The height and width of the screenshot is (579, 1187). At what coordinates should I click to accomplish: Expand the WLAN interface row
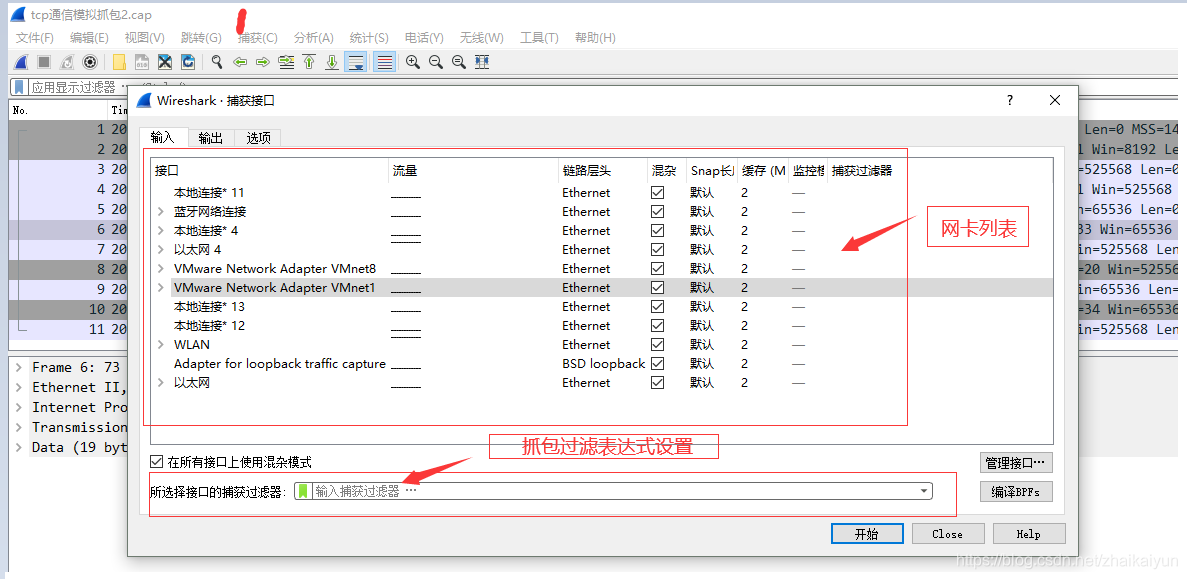160,345
